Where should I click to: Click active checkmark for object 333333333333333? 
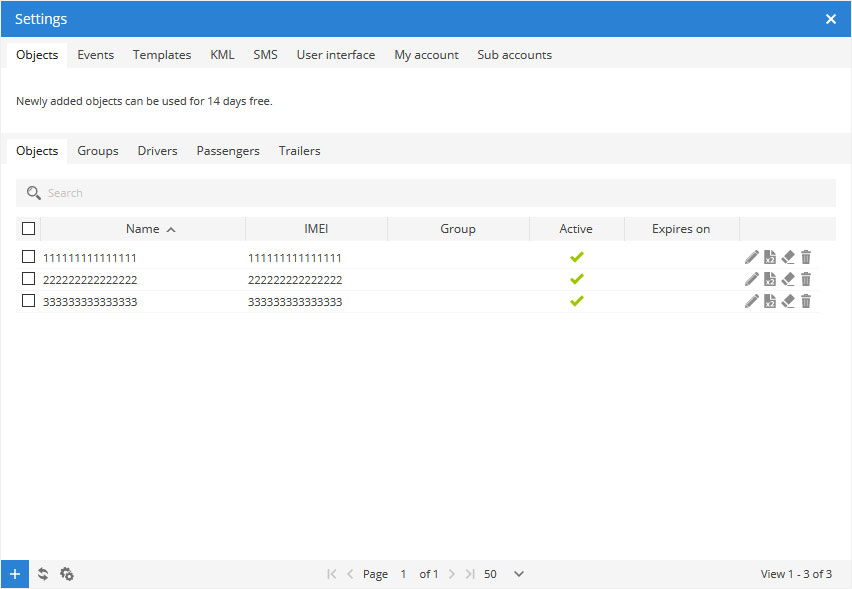coord(577,301)
